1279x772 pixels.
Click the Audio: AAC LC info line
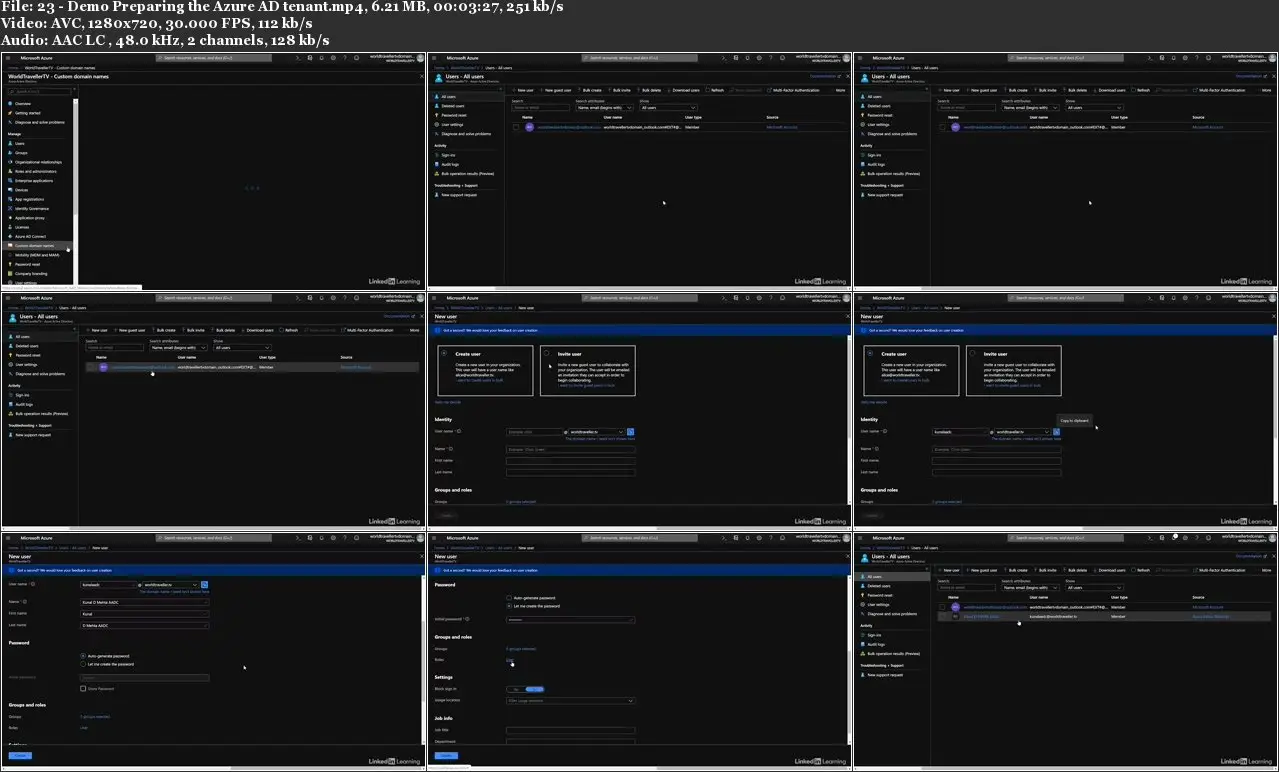click(165, 40)
